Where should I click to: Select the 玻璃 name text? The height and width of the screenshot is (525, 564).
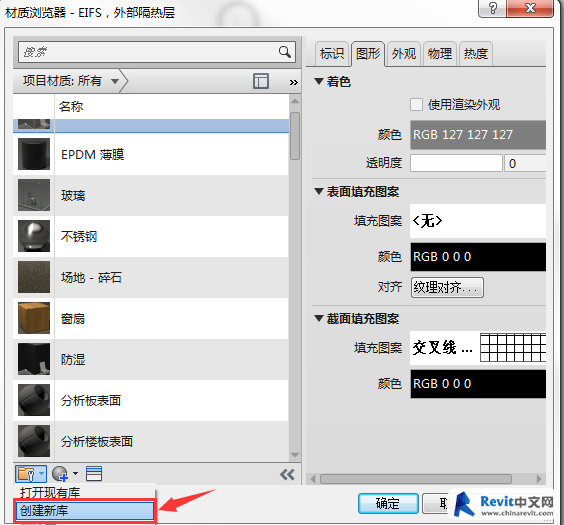pos(73,196)
